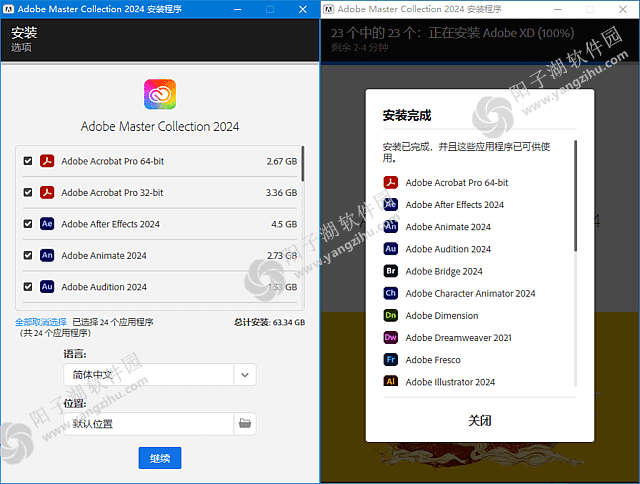Click the completed apps list scrollbar
The height and width of the screenshot is (484, 640).
[576, 196]
